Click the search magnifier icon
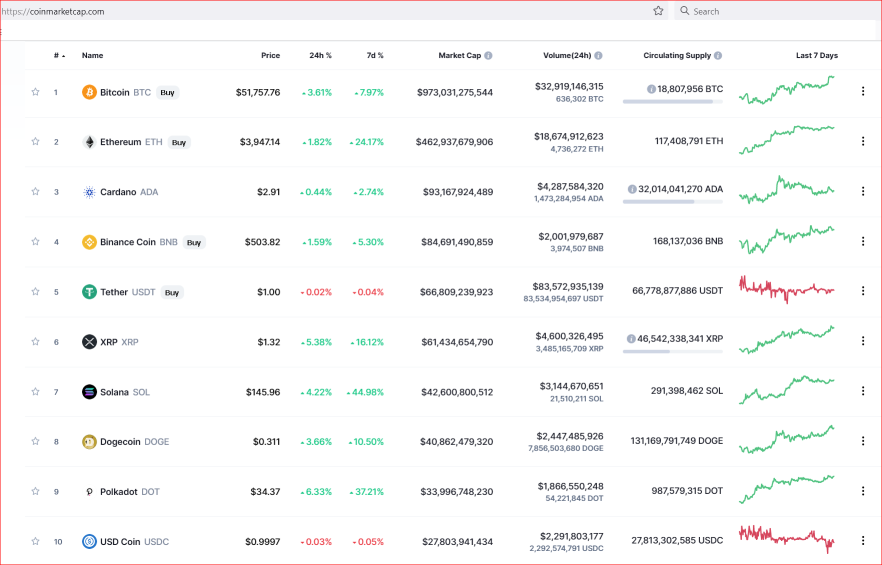 pyautogui.click(x=685, y=11)
